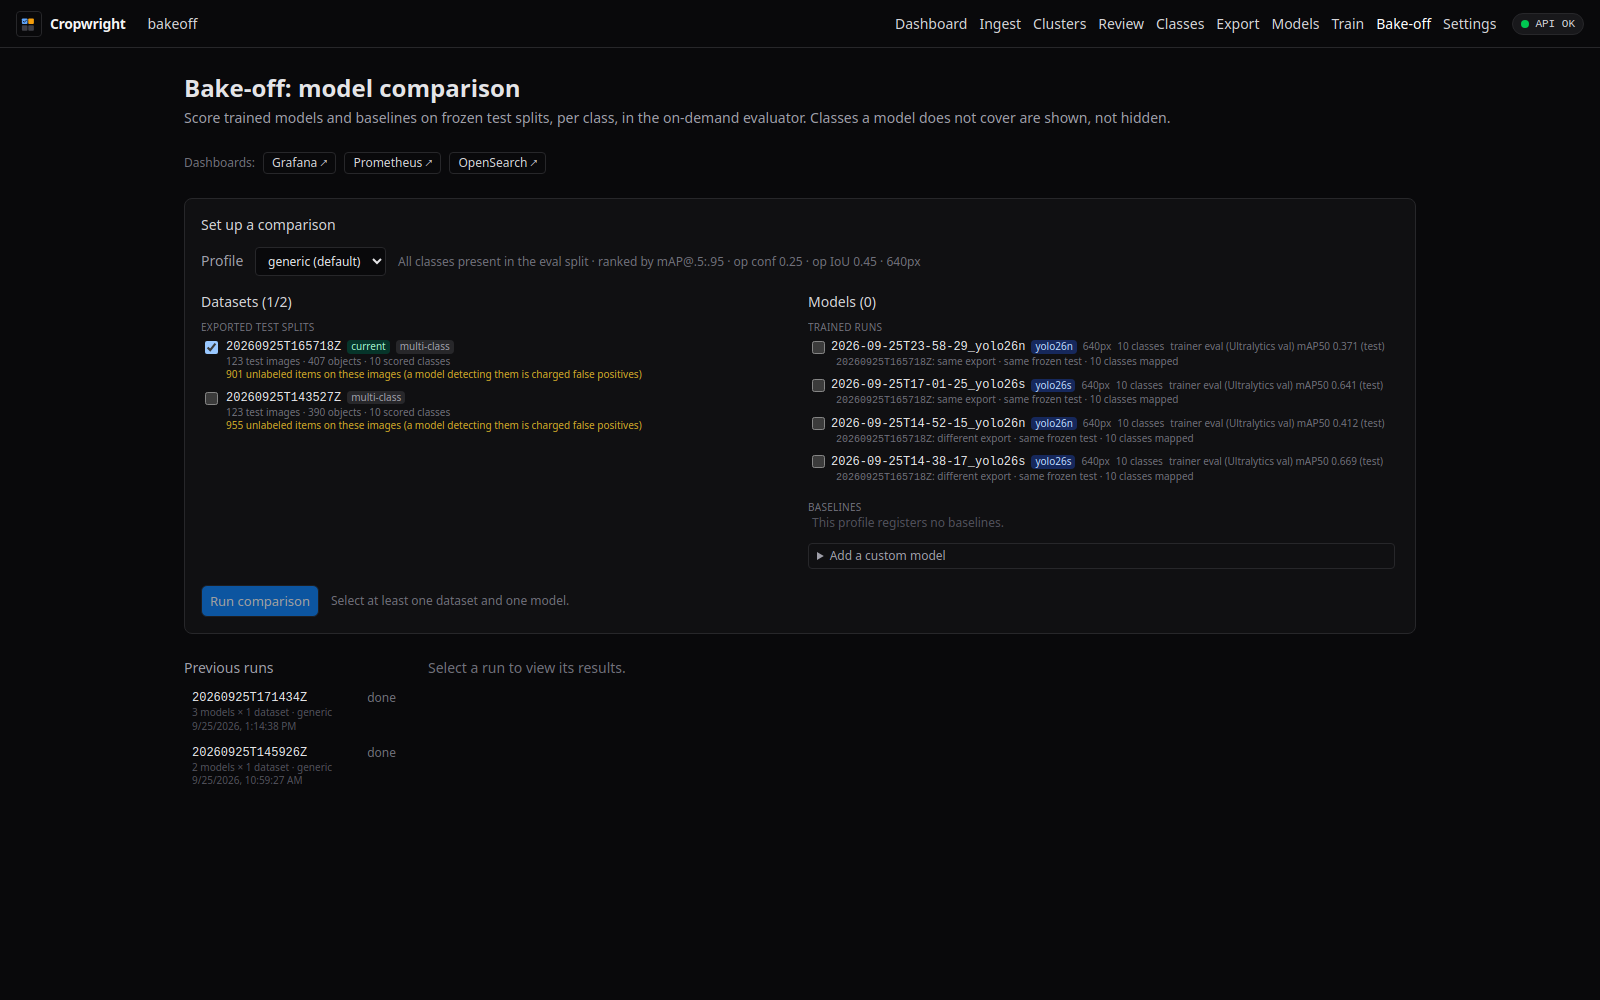Switch to the Review page
This screenshot has width=1600, height=1000.
coord(1121,24)
